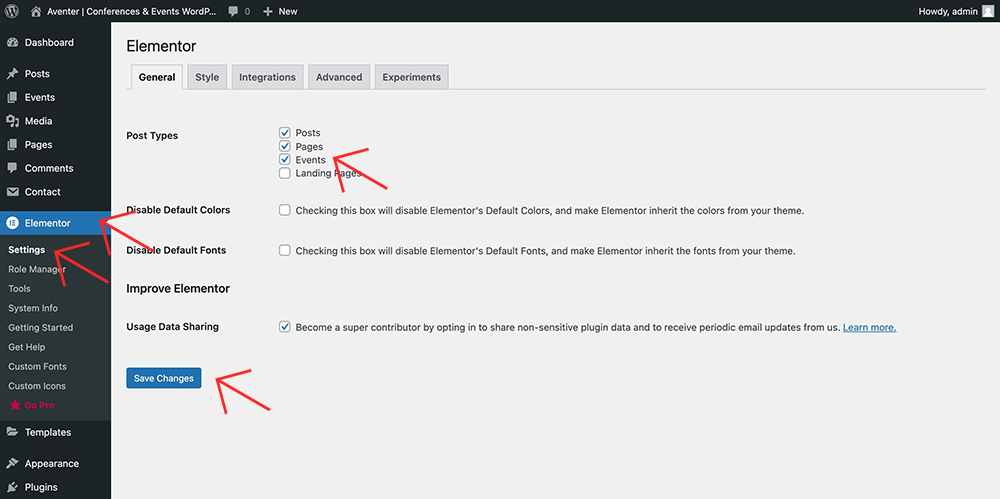Follow the Learn more link
This screenshot has height=499, width=1000.
tap(869, 327)
